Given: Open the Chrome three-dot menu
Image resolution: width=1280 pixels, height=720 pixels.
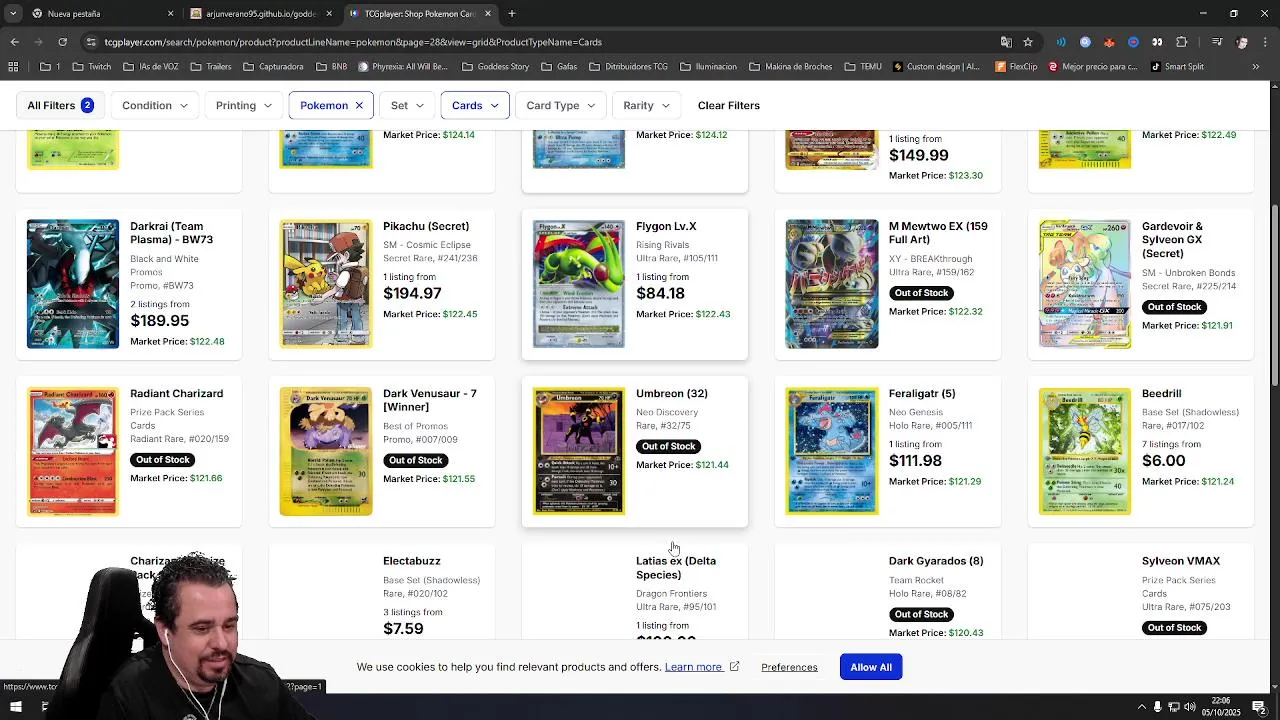Looking at the screenshot, I should (x=1264, y=42).
